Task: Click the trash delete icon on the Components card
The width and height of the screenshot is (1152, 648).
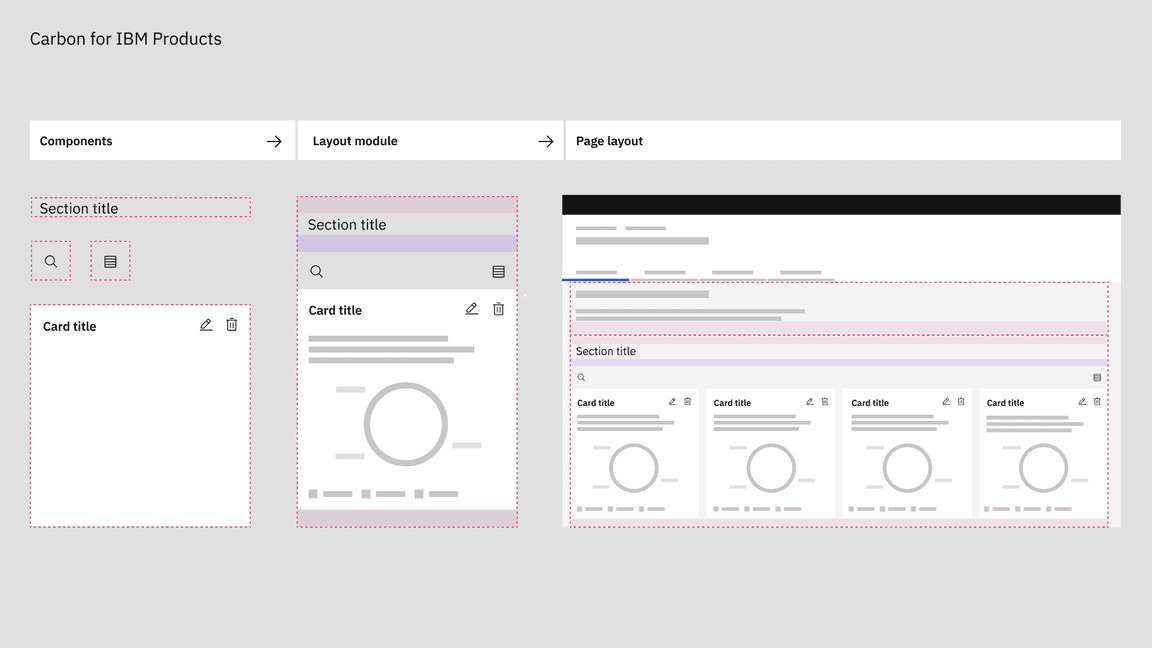Action: tap(231, 324)
